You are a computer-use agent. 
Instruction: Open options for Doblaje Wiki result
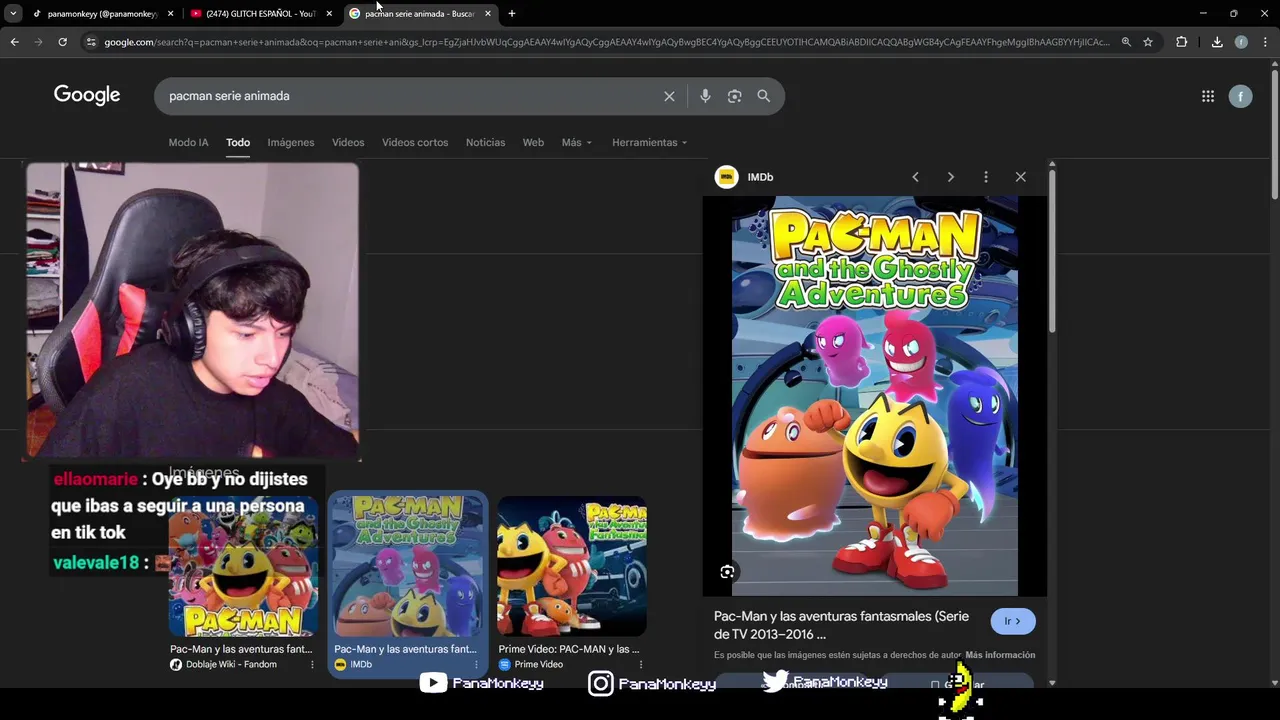tap(312, 664)
